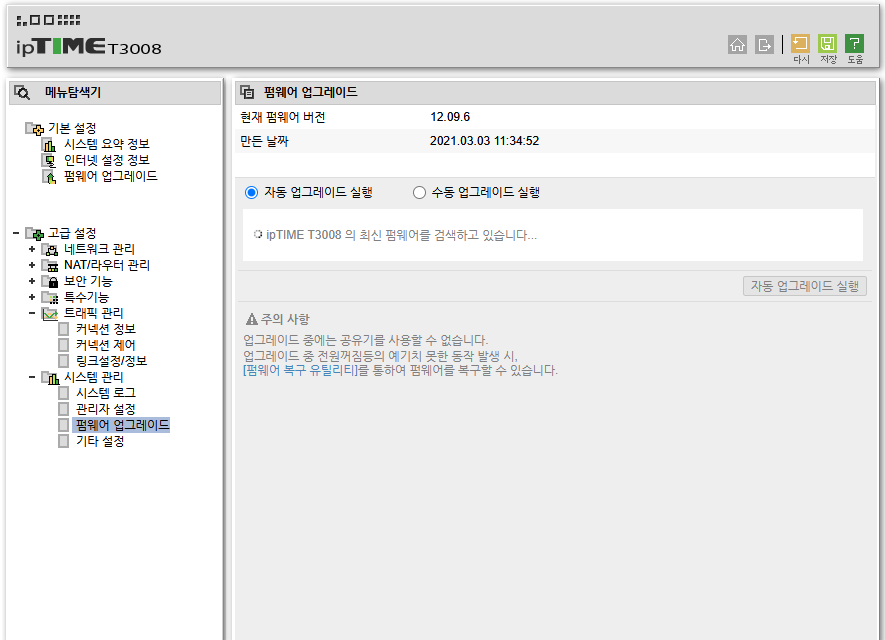Screen dimensions: 885x640
Task: Expand the 특수기능 node
Action: coord(32,297)
